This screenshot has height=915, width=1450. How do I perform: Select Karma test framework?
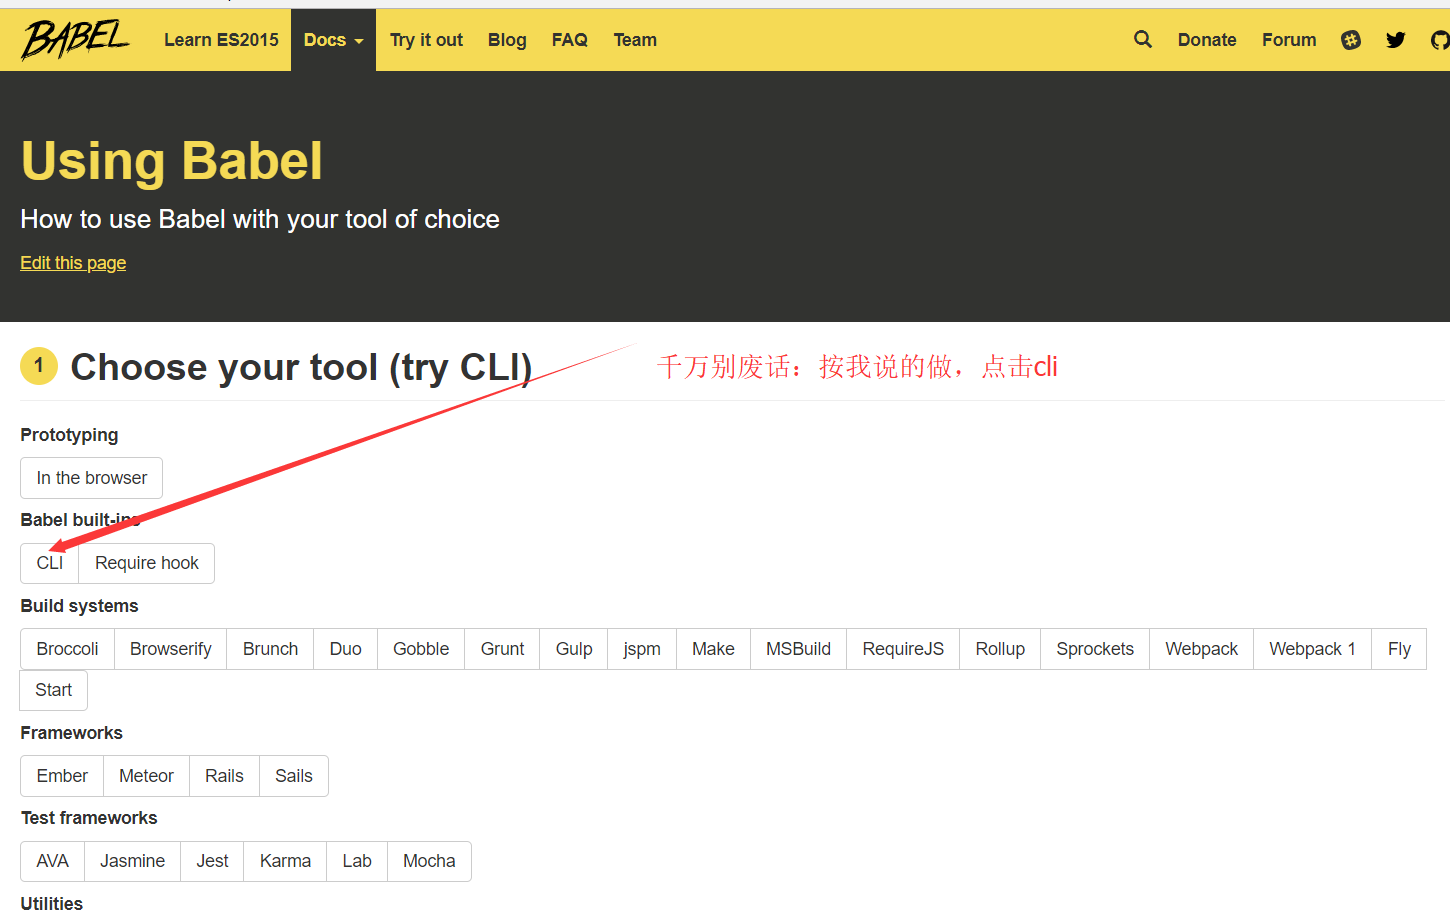tap(285, 861)
